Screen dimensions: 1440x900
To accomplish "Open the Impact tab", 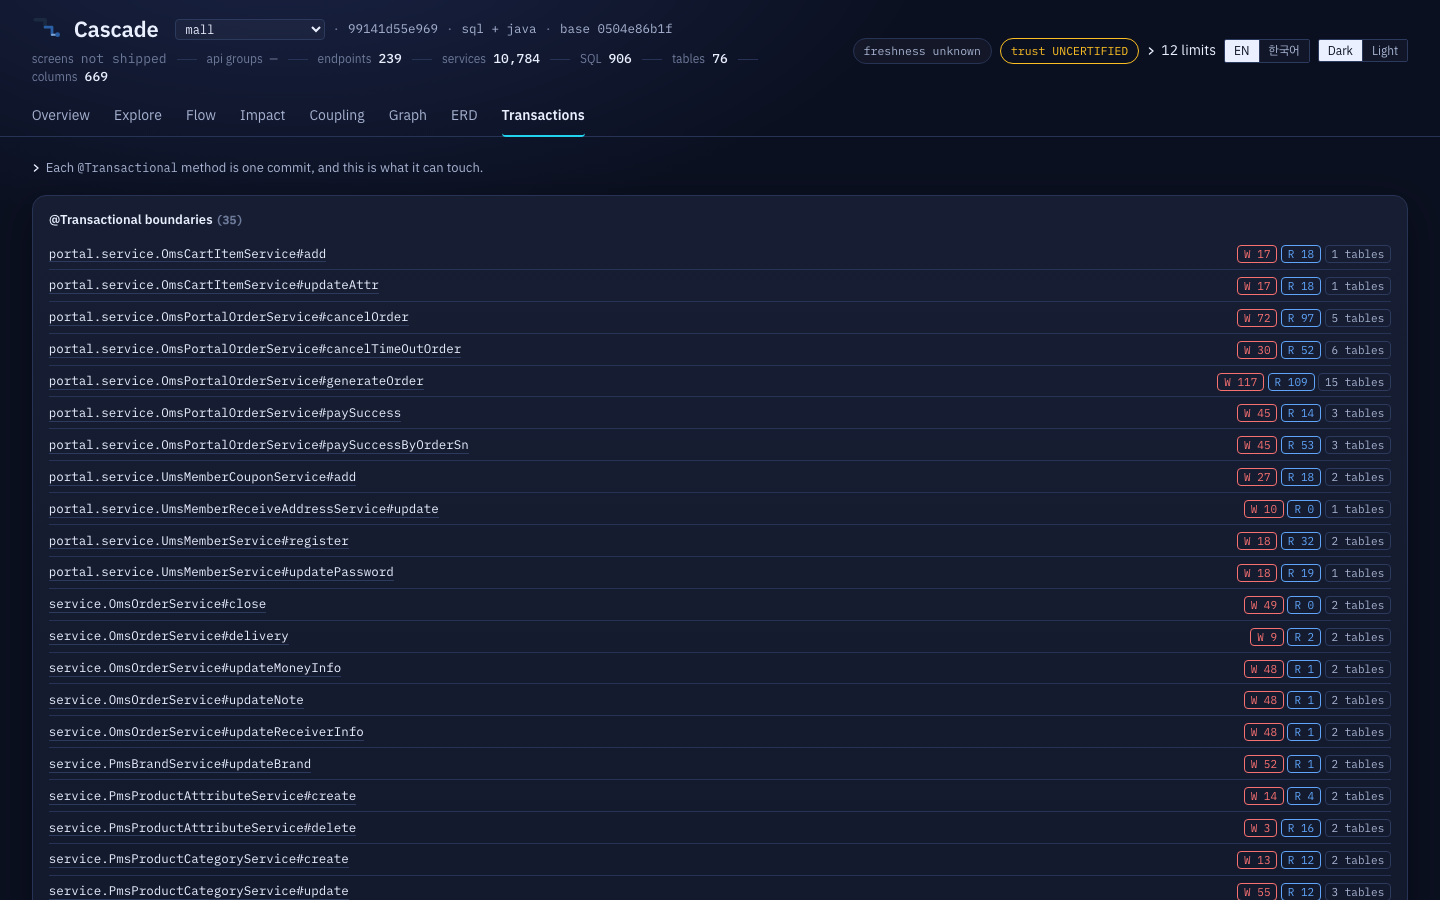I will [262, 115].
